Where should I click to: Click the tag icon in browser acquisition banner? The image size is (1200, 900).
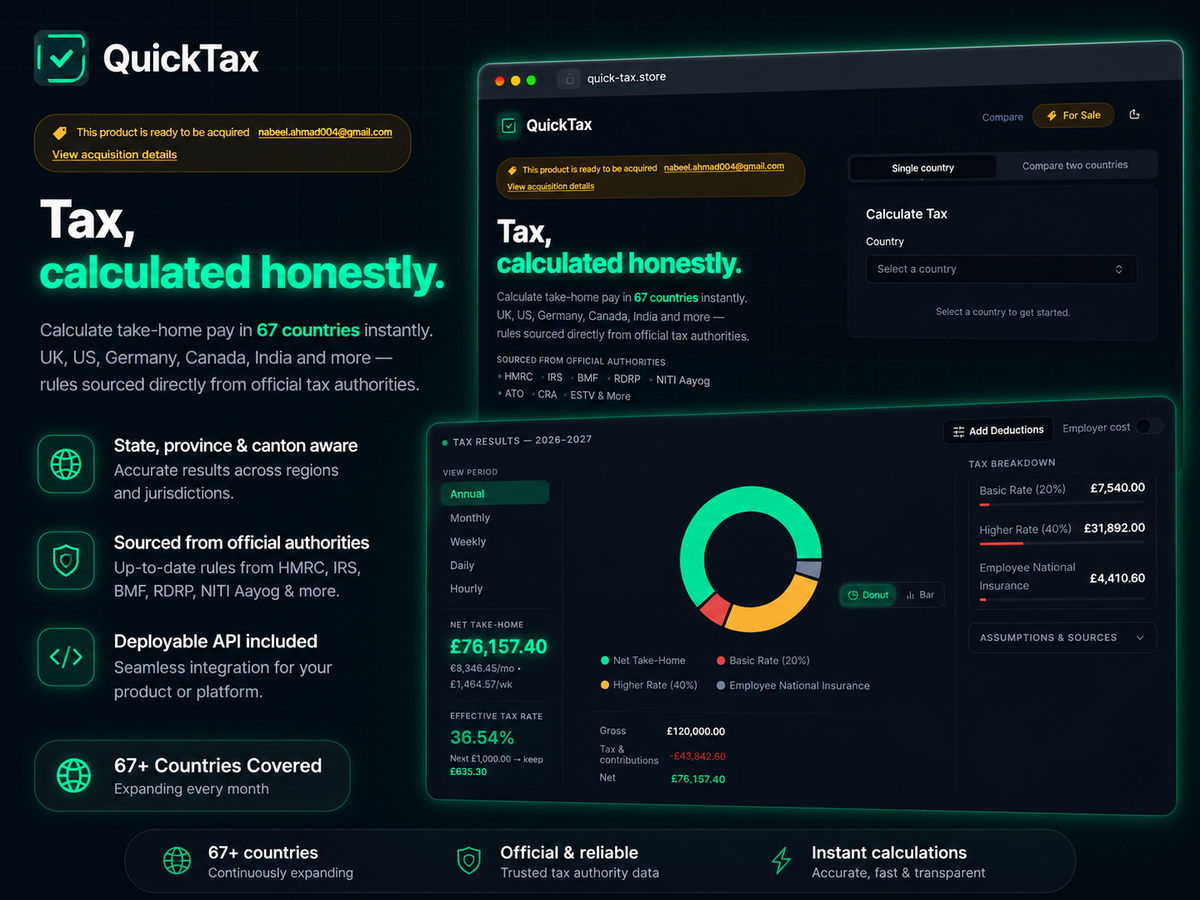(x=513, y=169)
